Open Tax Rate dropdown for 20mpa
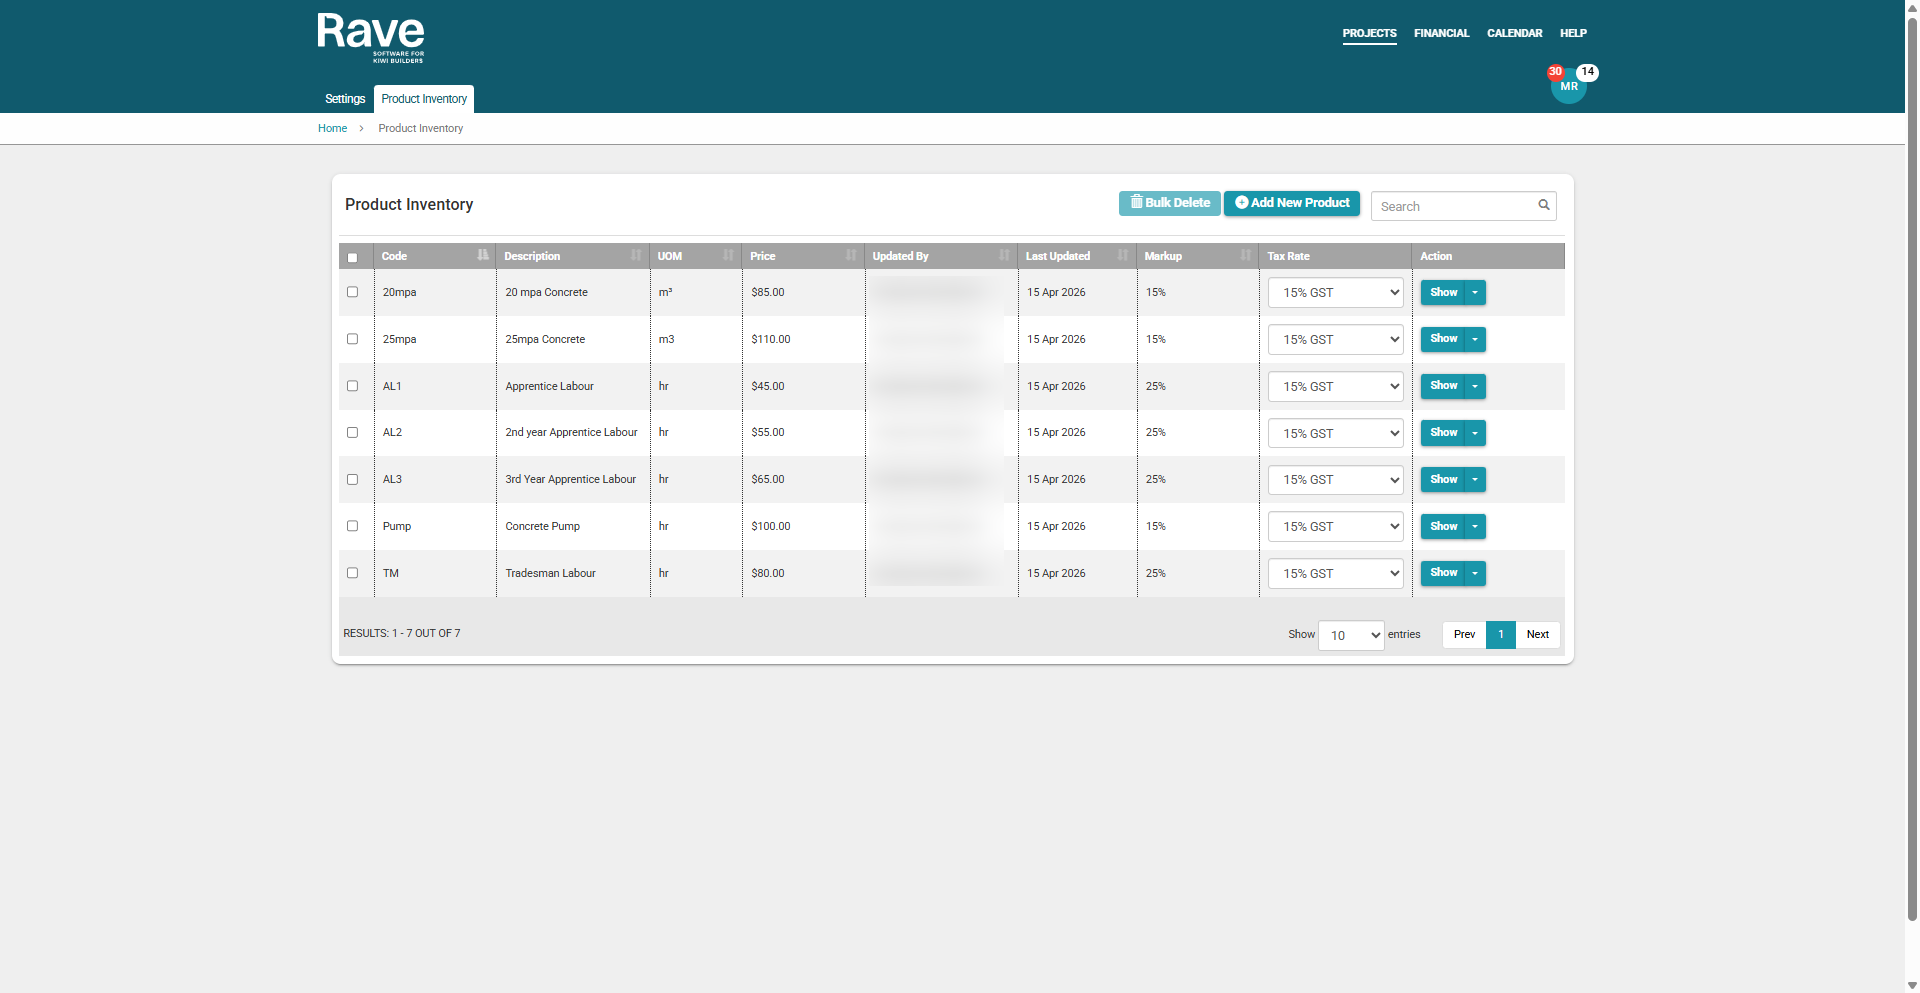 click(x=1335, y=293)
